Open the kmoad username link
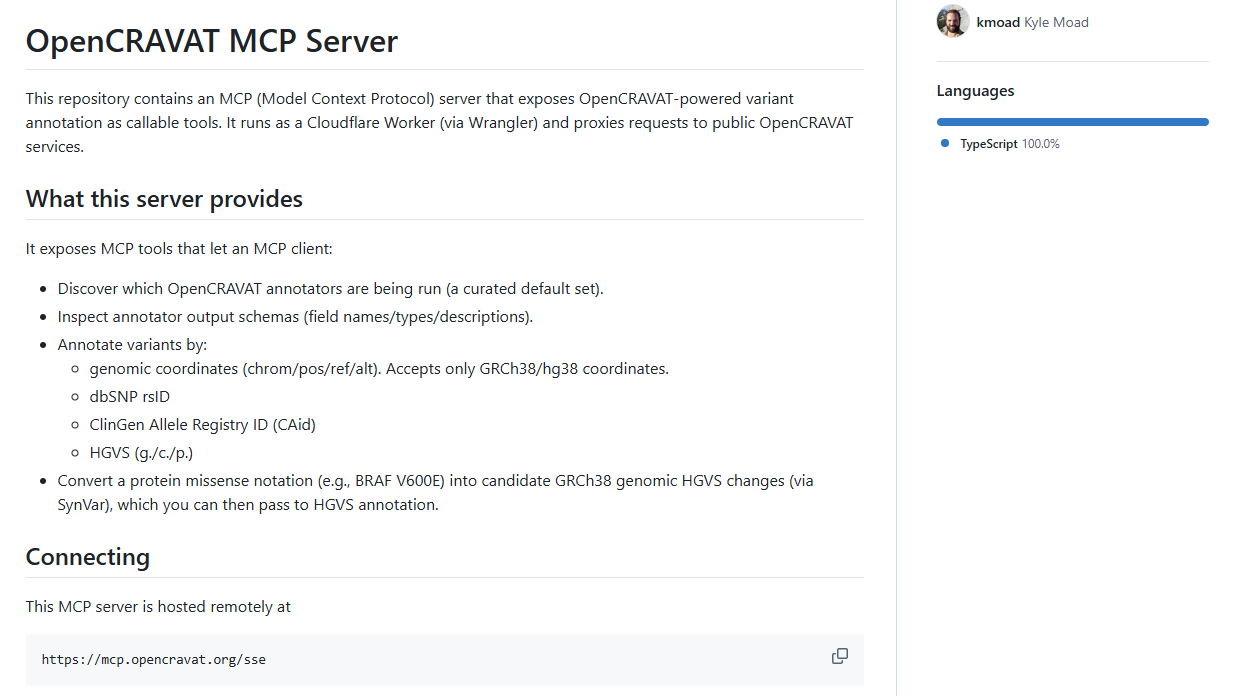The height and width of the screenshot is (696, 1247). click(998, 22)
